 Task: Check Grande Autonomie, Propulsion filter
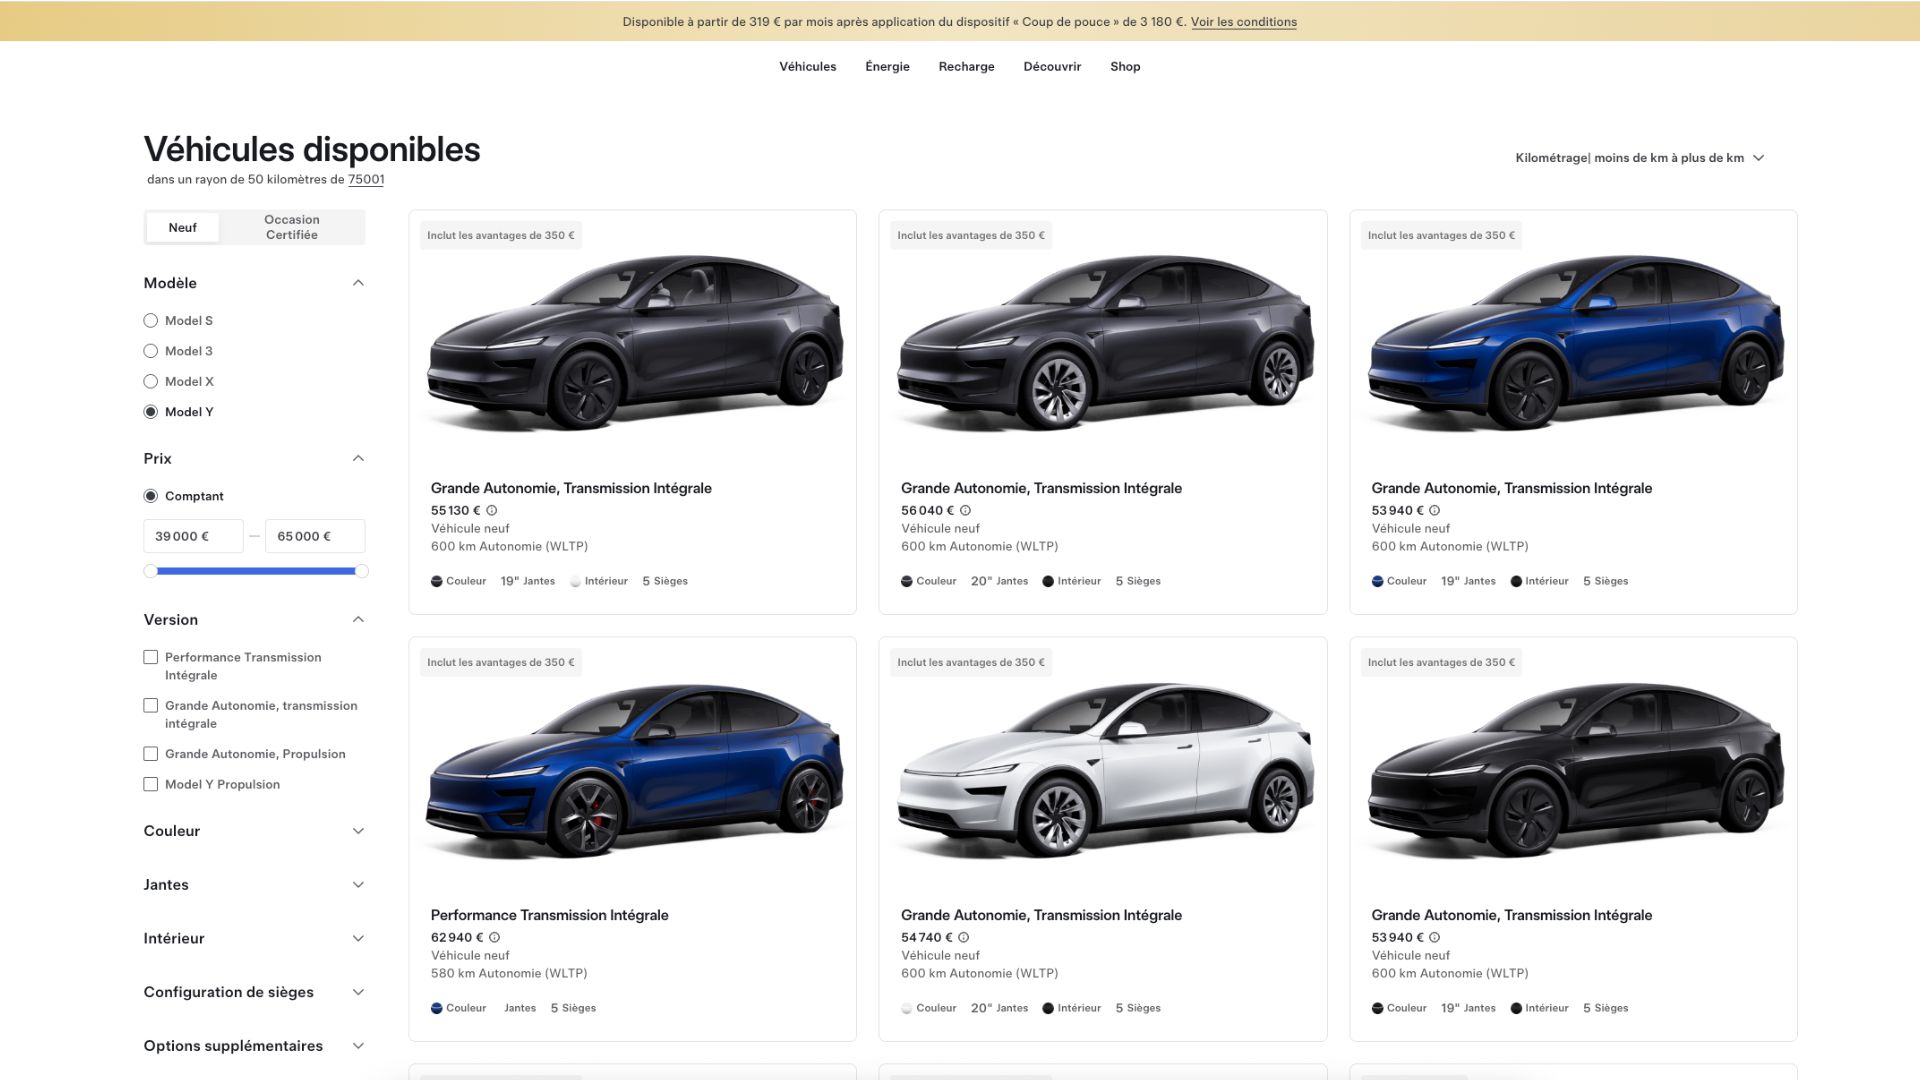tap(151, 754)
